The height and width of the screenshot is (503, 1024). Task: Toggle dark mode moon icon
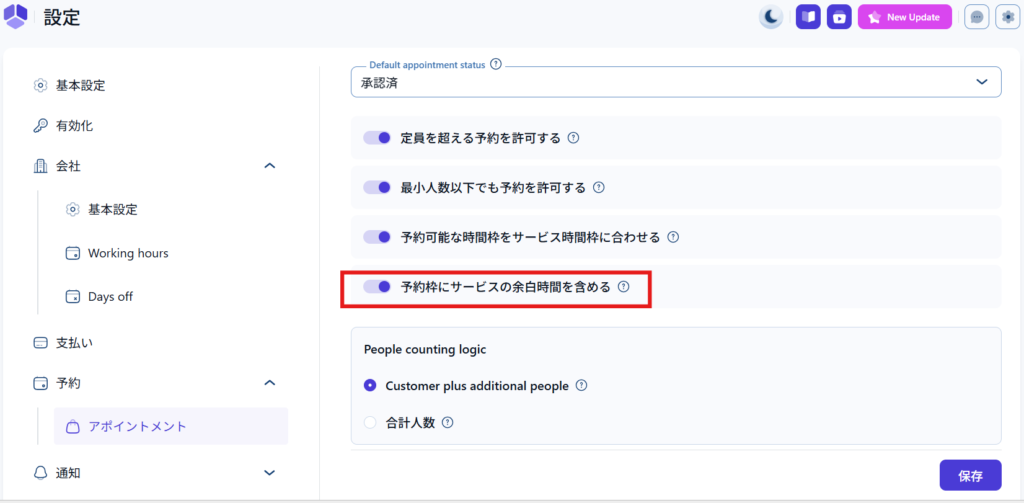771,17
